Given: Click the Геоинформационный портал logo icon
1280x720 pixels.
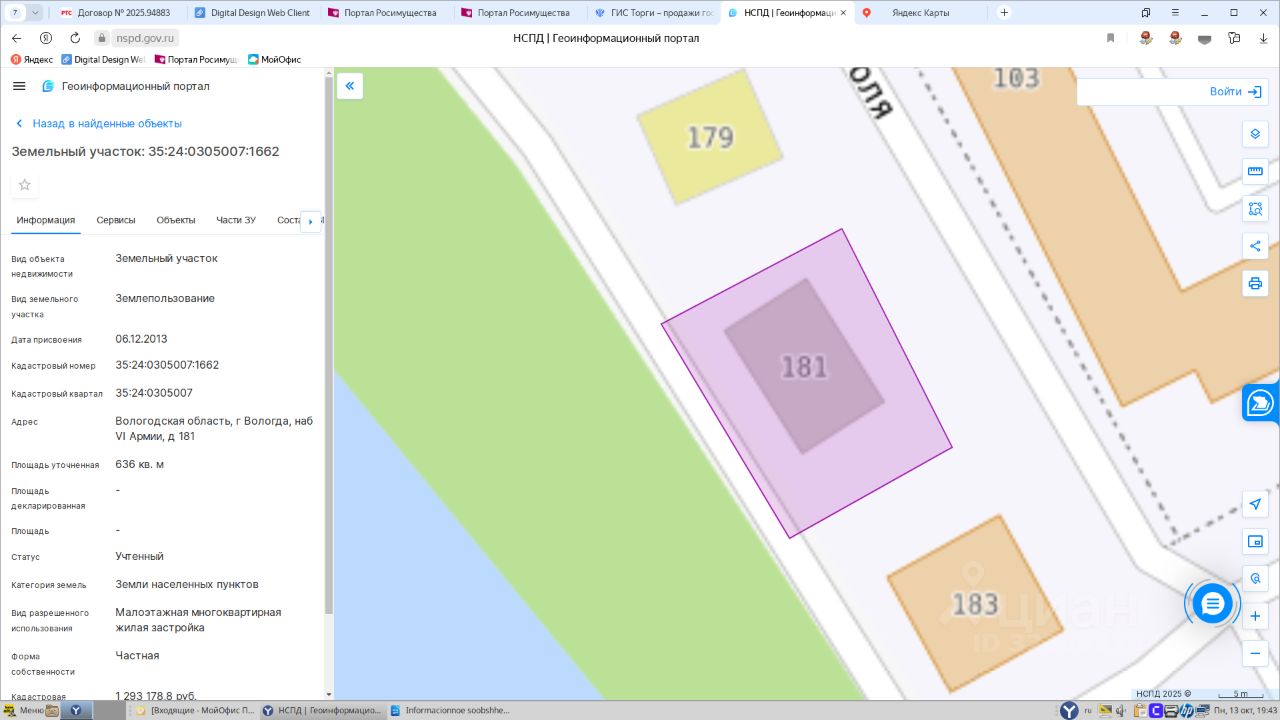Looking at the screenshot, I should 47,86.
